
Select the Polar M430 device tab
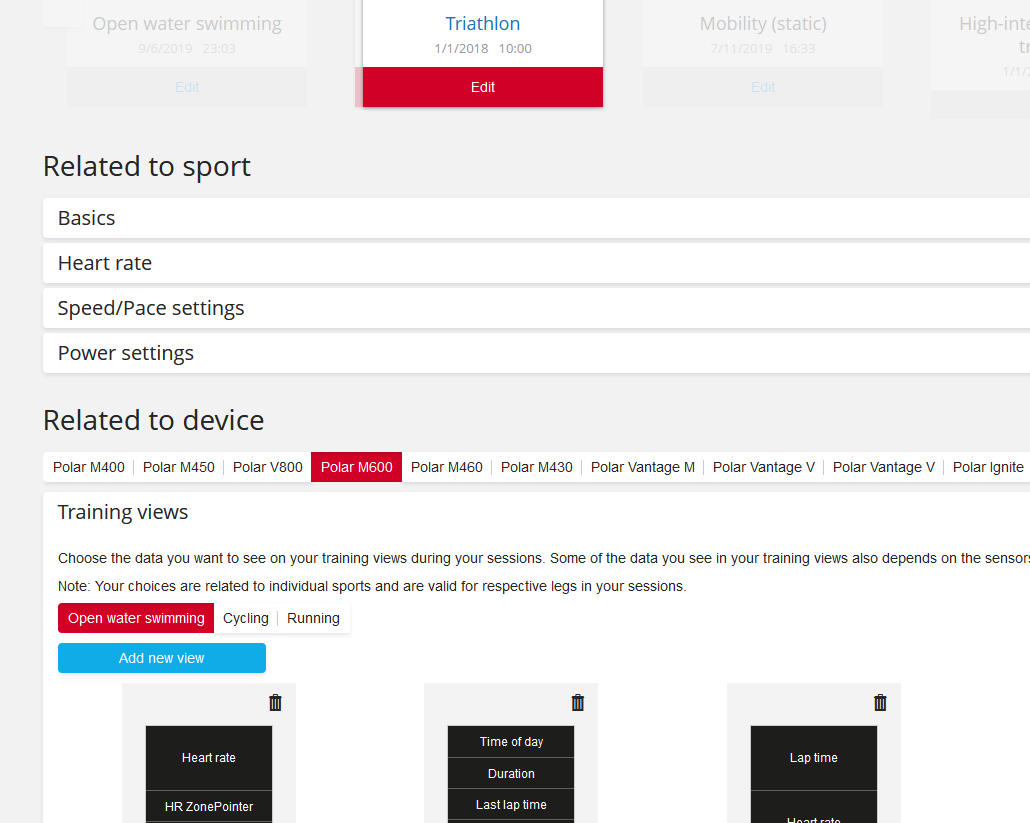click(536, 466)
